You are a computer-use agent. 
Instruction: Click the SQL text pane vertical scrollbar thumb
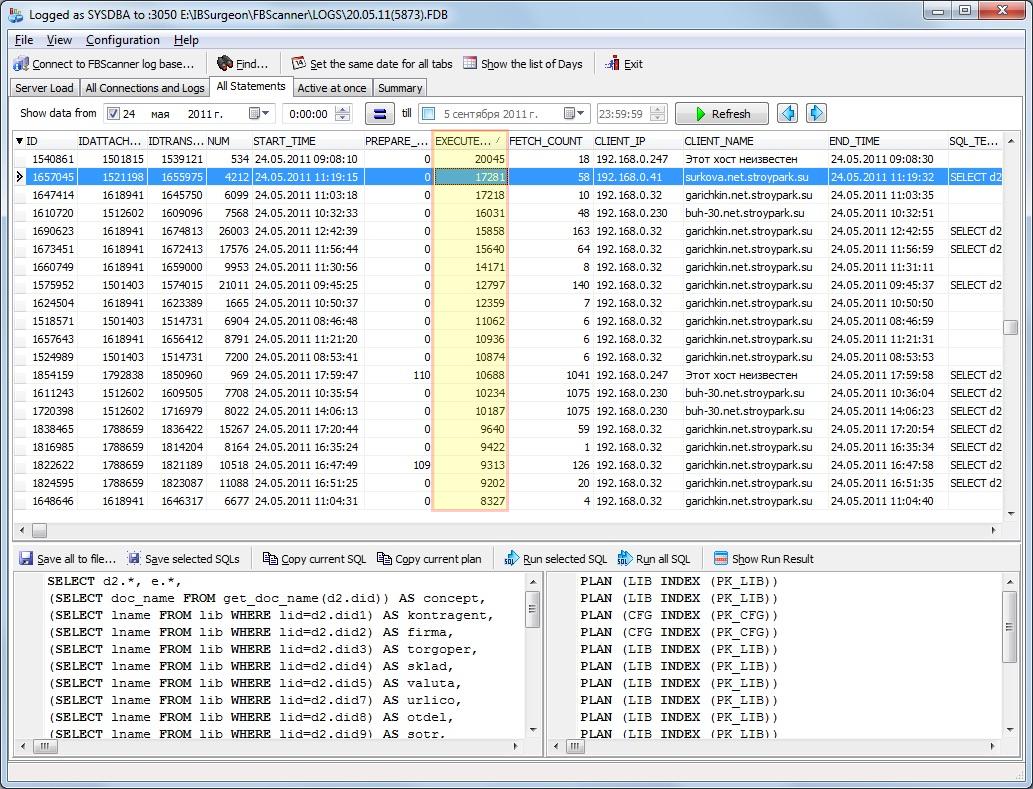pos(532,610)
